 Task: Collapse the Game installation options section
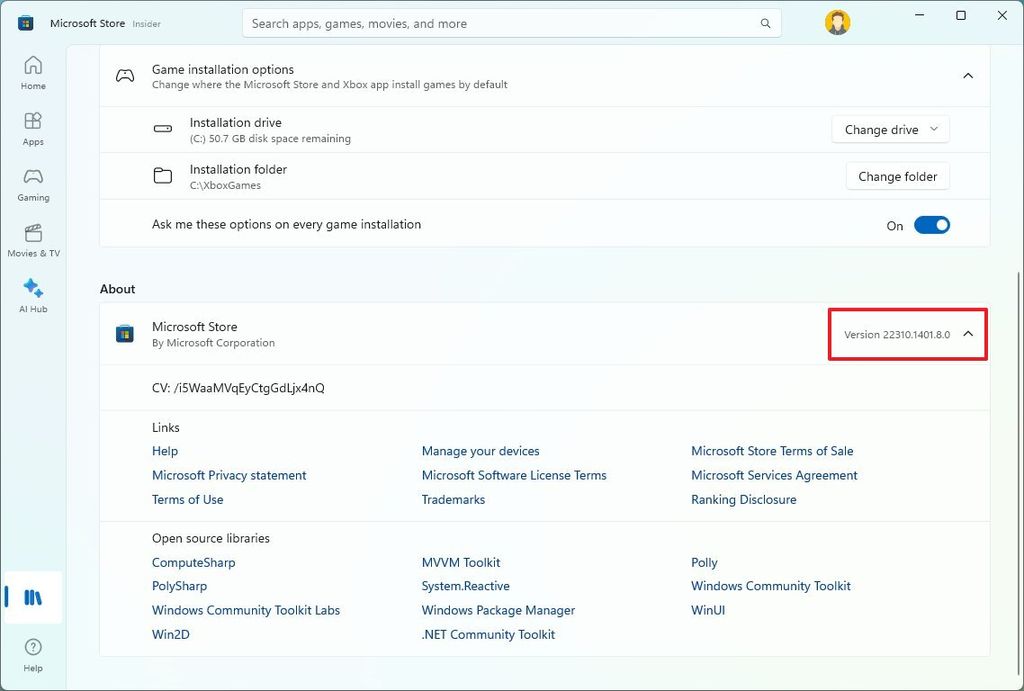[967, 76]
